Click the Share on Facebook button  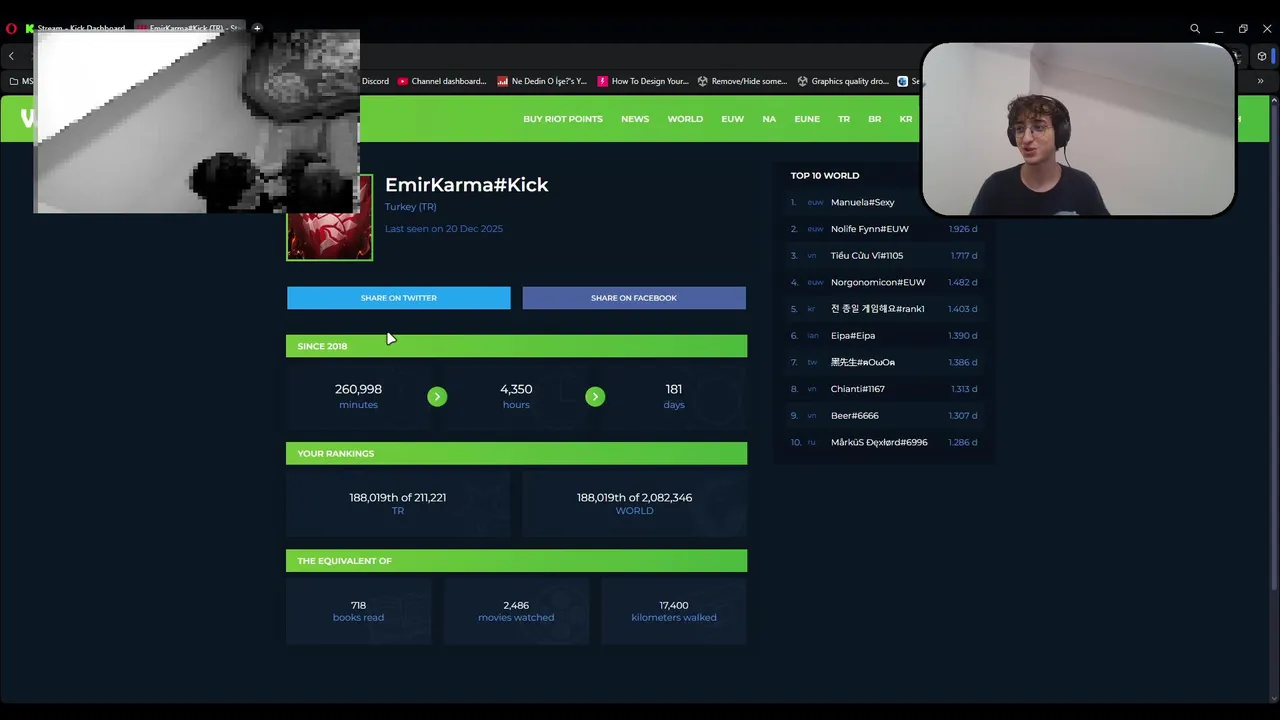634,298
